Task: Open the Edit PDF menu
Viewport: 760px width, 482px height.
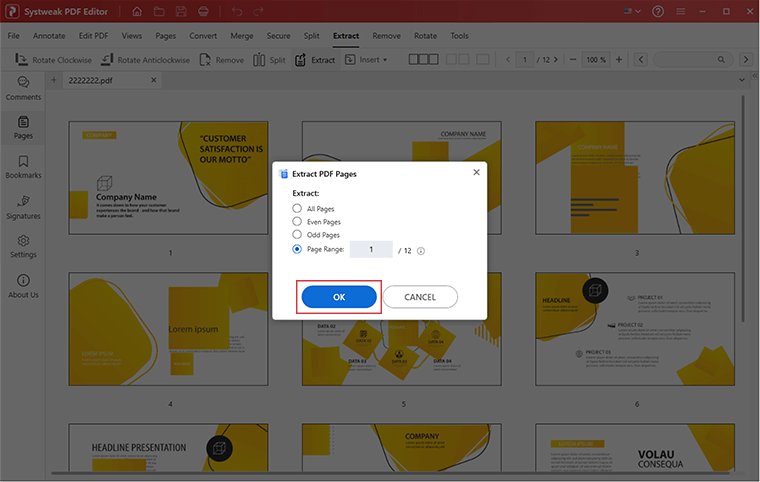Action: click(94, 35)
